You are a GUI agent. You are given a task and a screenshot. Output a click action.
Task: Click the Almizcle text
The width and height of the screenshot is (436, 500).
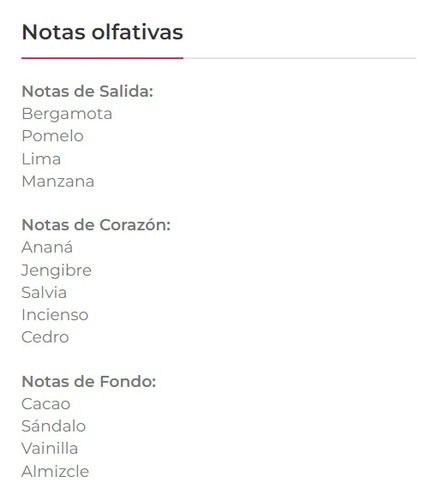point(55,471)
